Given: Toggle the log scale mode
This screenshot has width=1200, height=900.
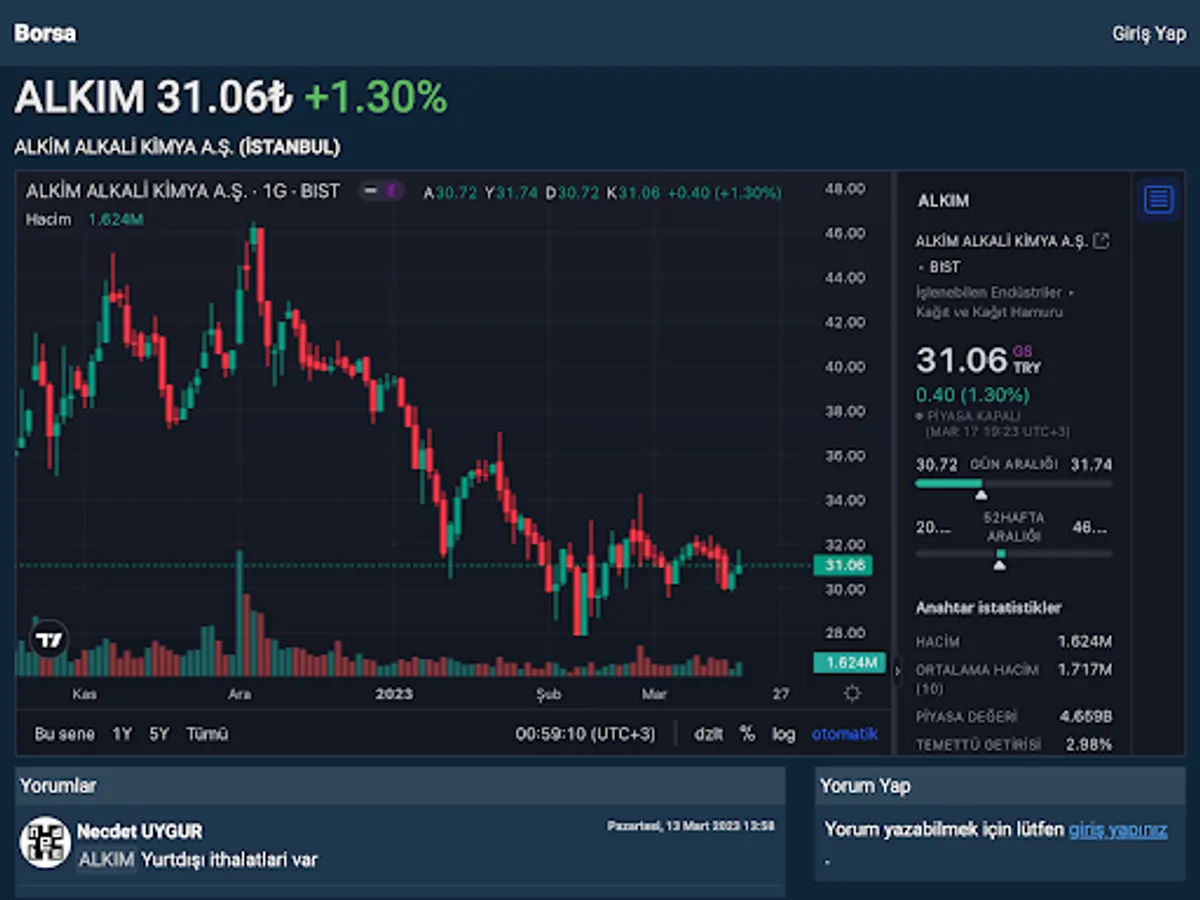Looking at the screenshot, I should 783,734.
